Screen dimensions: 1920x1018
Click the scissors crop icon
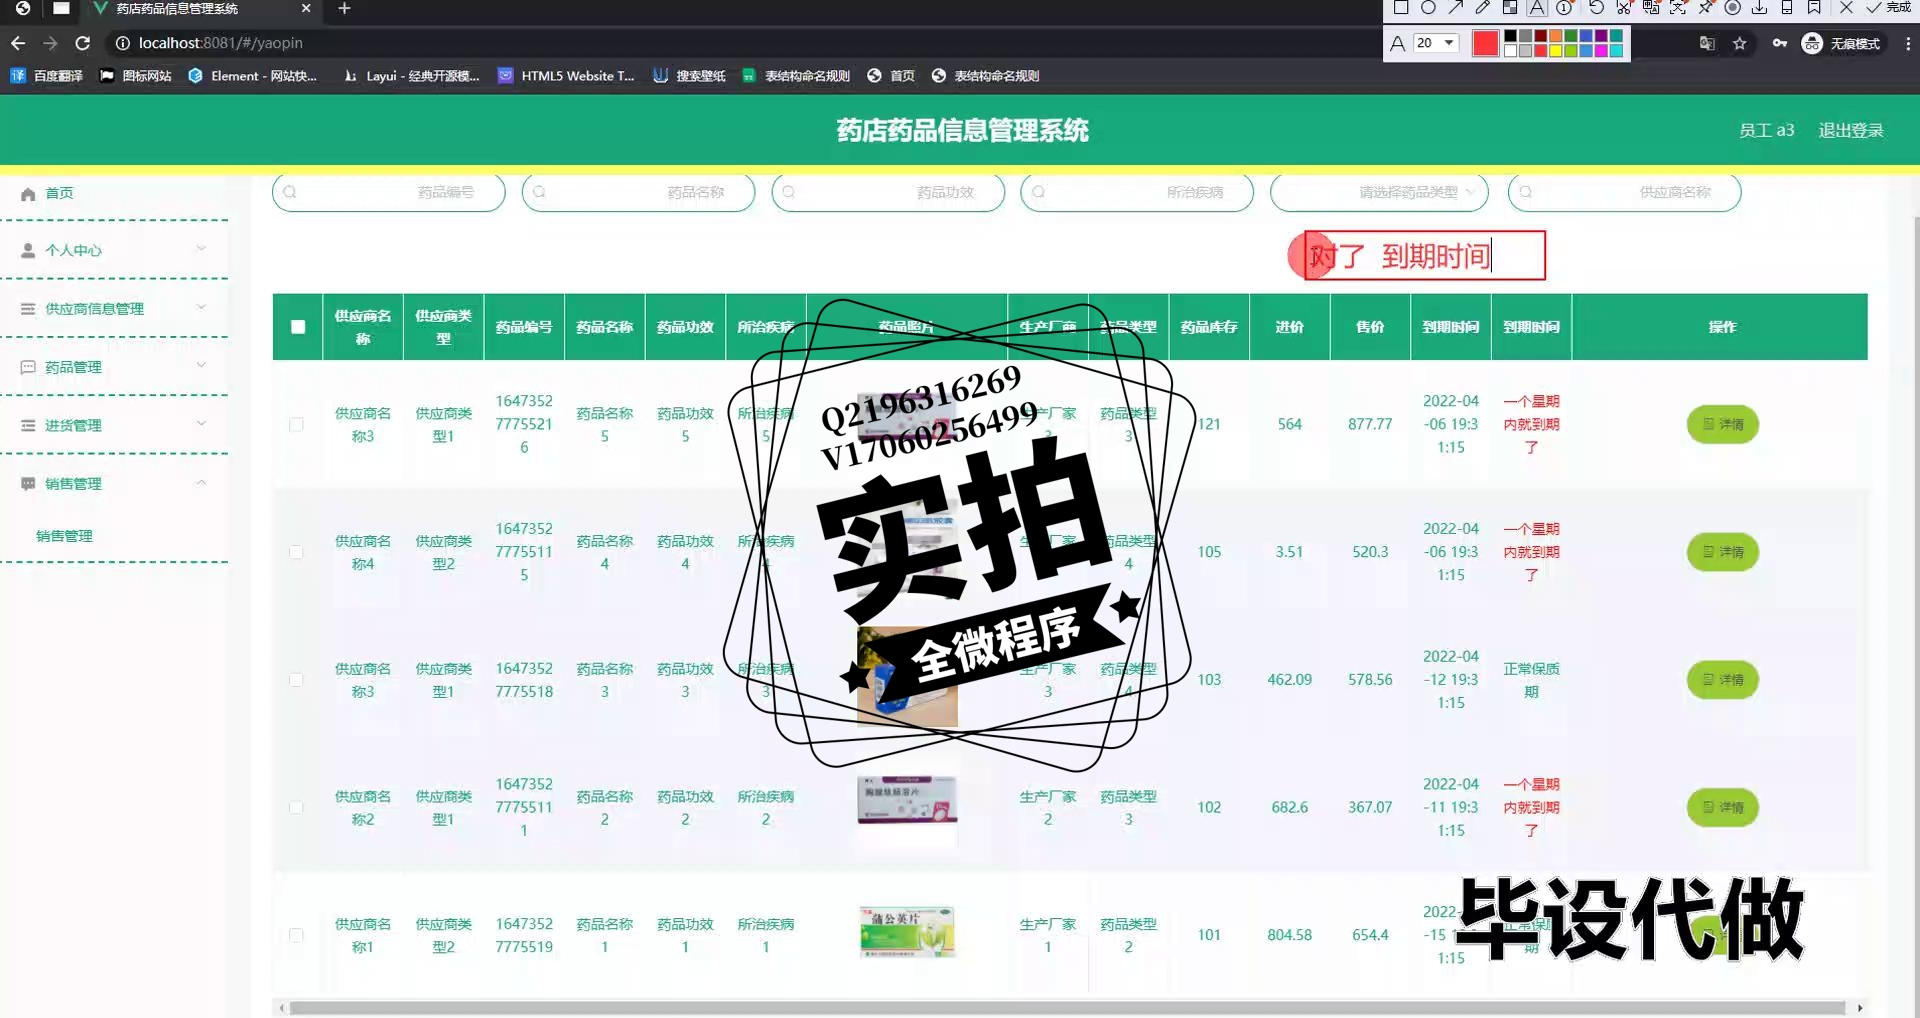pyautogui.click(x=1624, y=8)
